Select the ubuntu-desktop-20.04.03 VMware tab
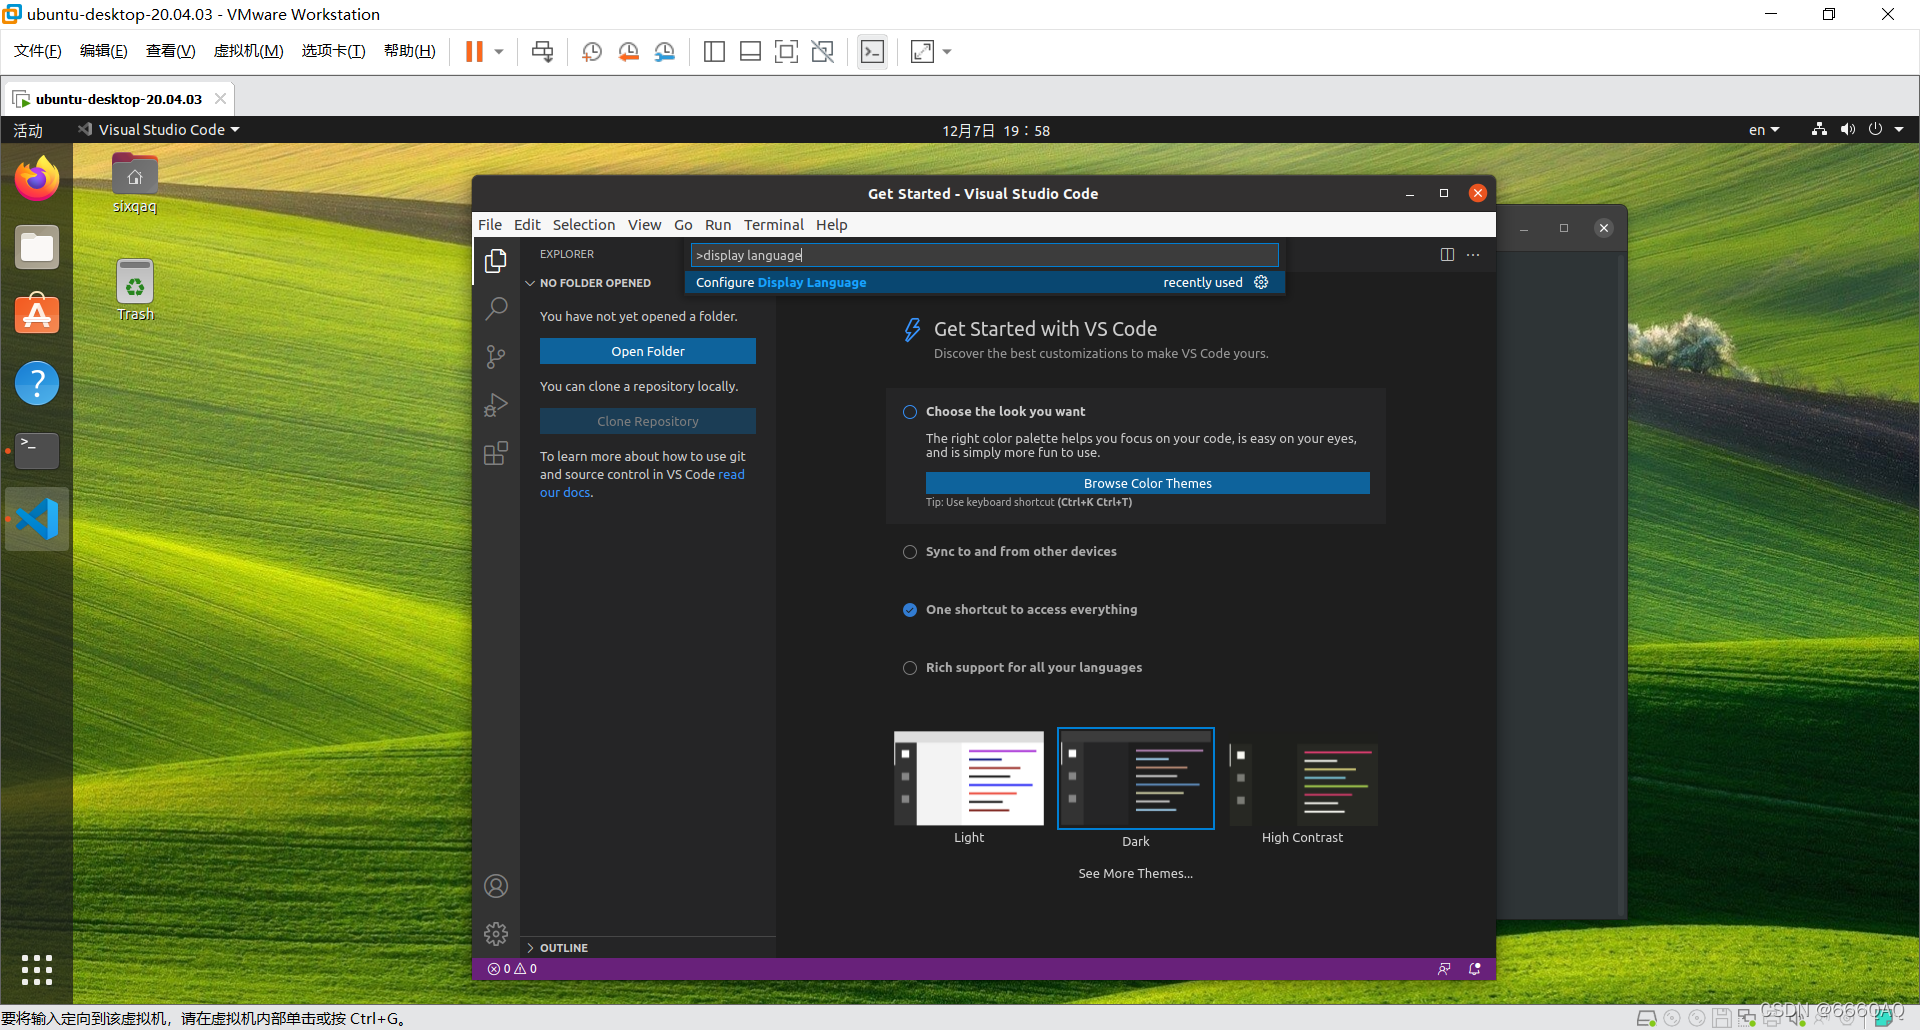The height and width of the screenshot is (1030, 1920). point(119,99)
